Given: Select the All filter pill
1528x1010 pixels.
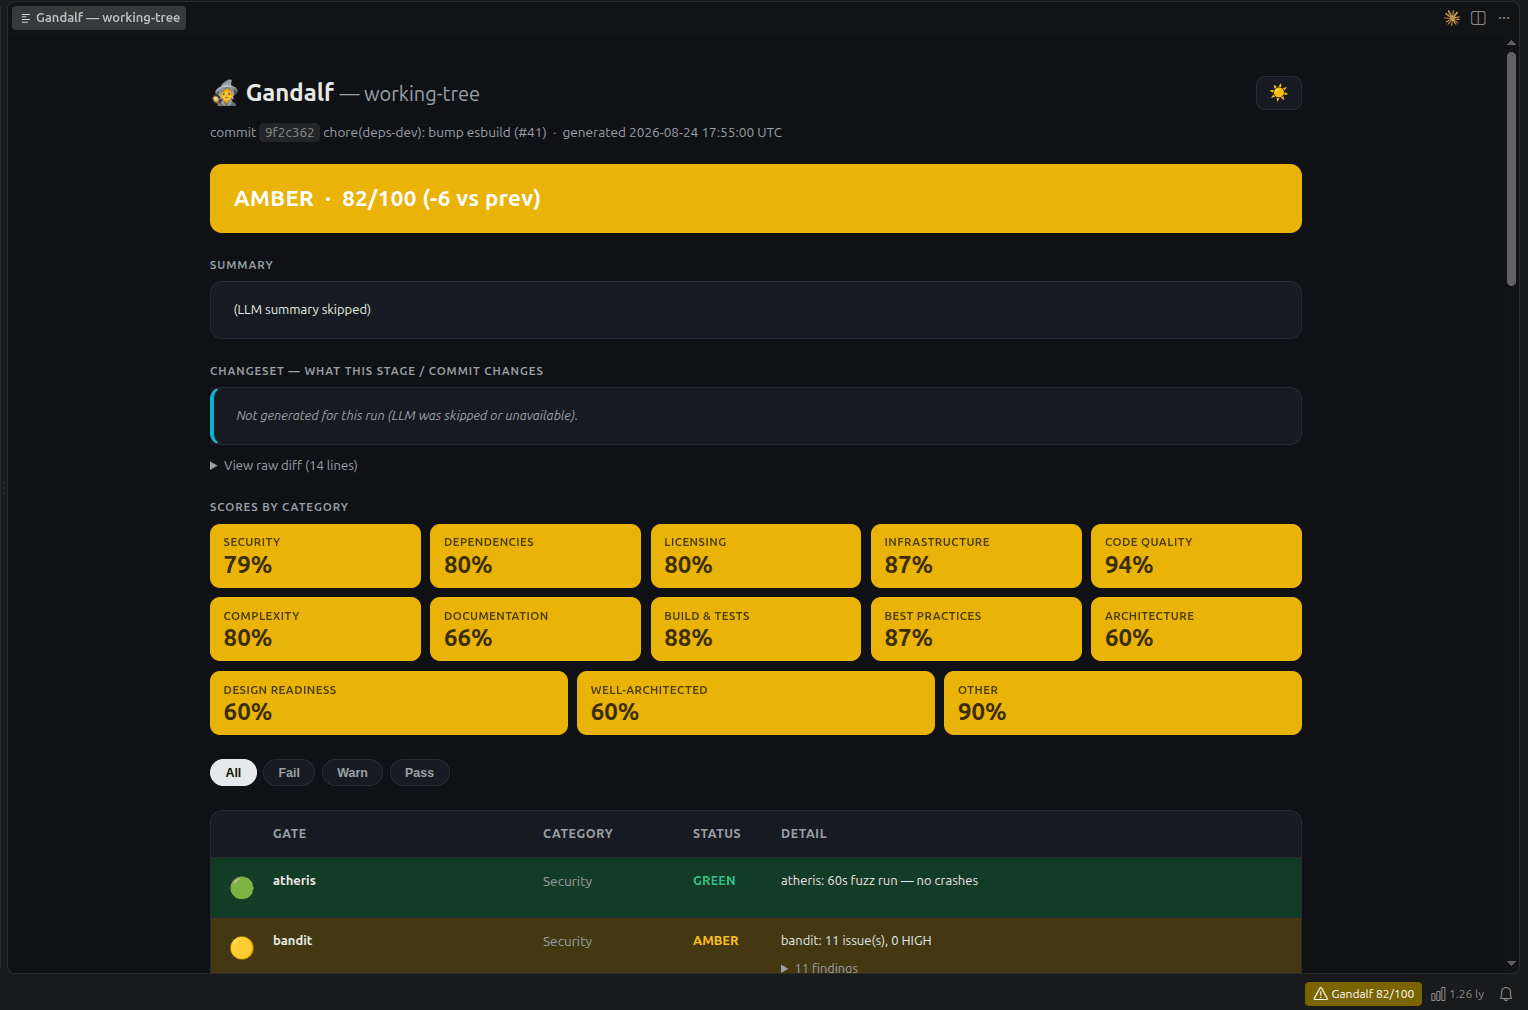Looking at the screenshot, I should point(233,773).
